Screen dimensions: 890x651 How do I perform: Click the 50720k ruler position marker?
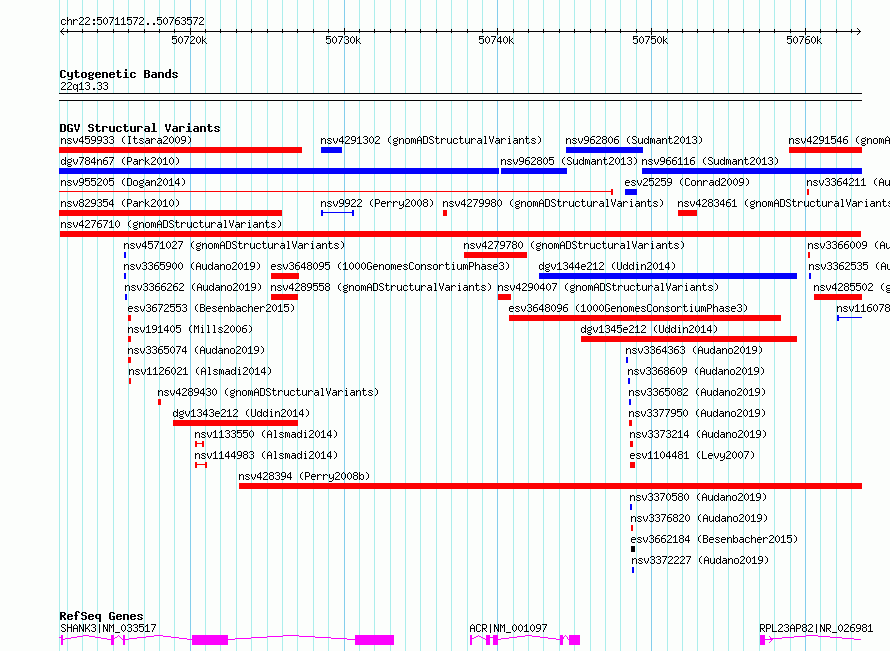point(190,40)
